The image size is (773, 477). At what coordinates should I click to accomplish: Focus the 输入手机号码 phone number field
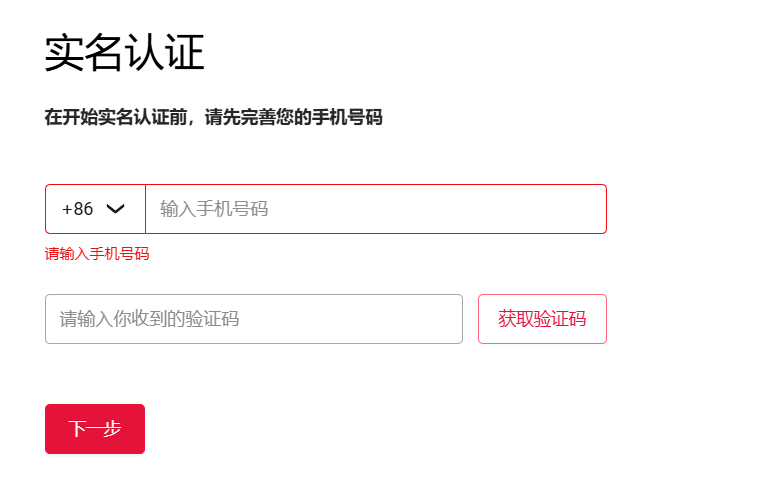[x=375, y=209]
